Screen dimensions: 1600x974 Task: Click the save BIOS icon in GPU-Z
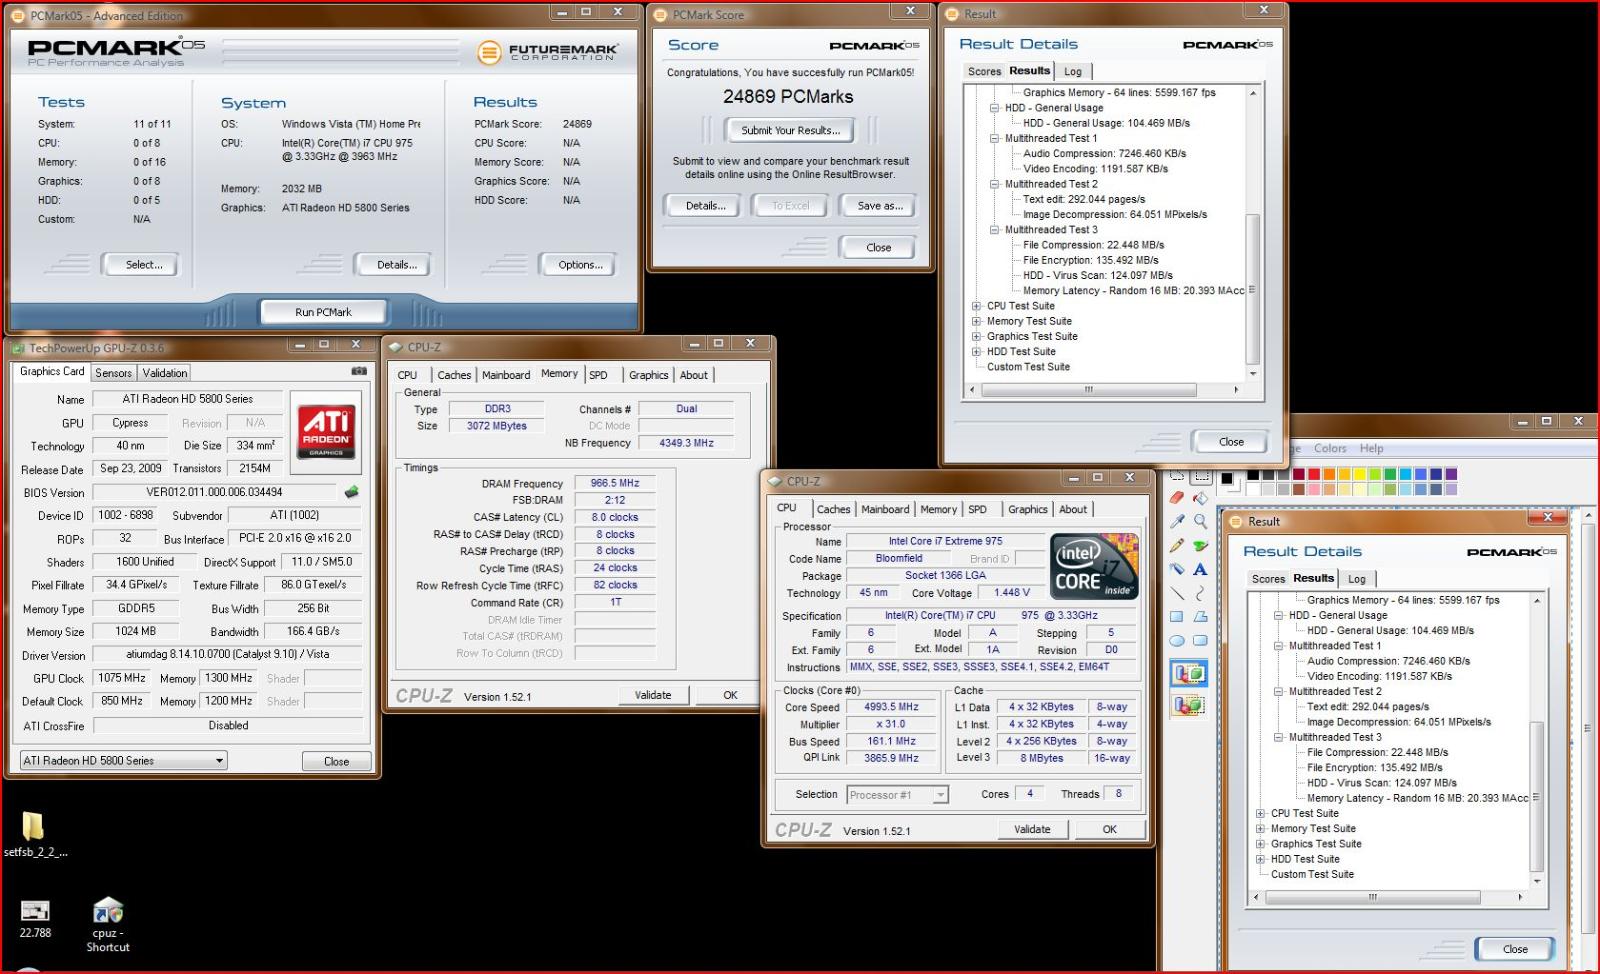click(x=351, y=492)
